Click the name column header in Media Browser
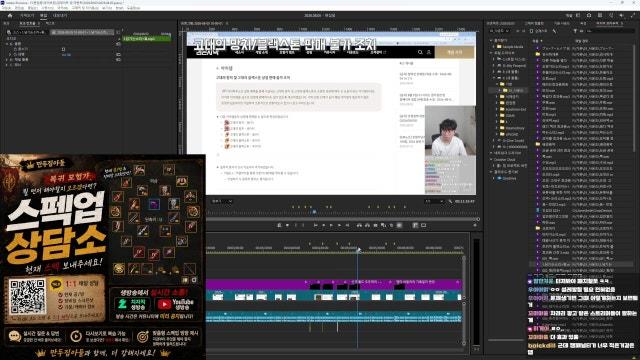 (x=536, y=41)
